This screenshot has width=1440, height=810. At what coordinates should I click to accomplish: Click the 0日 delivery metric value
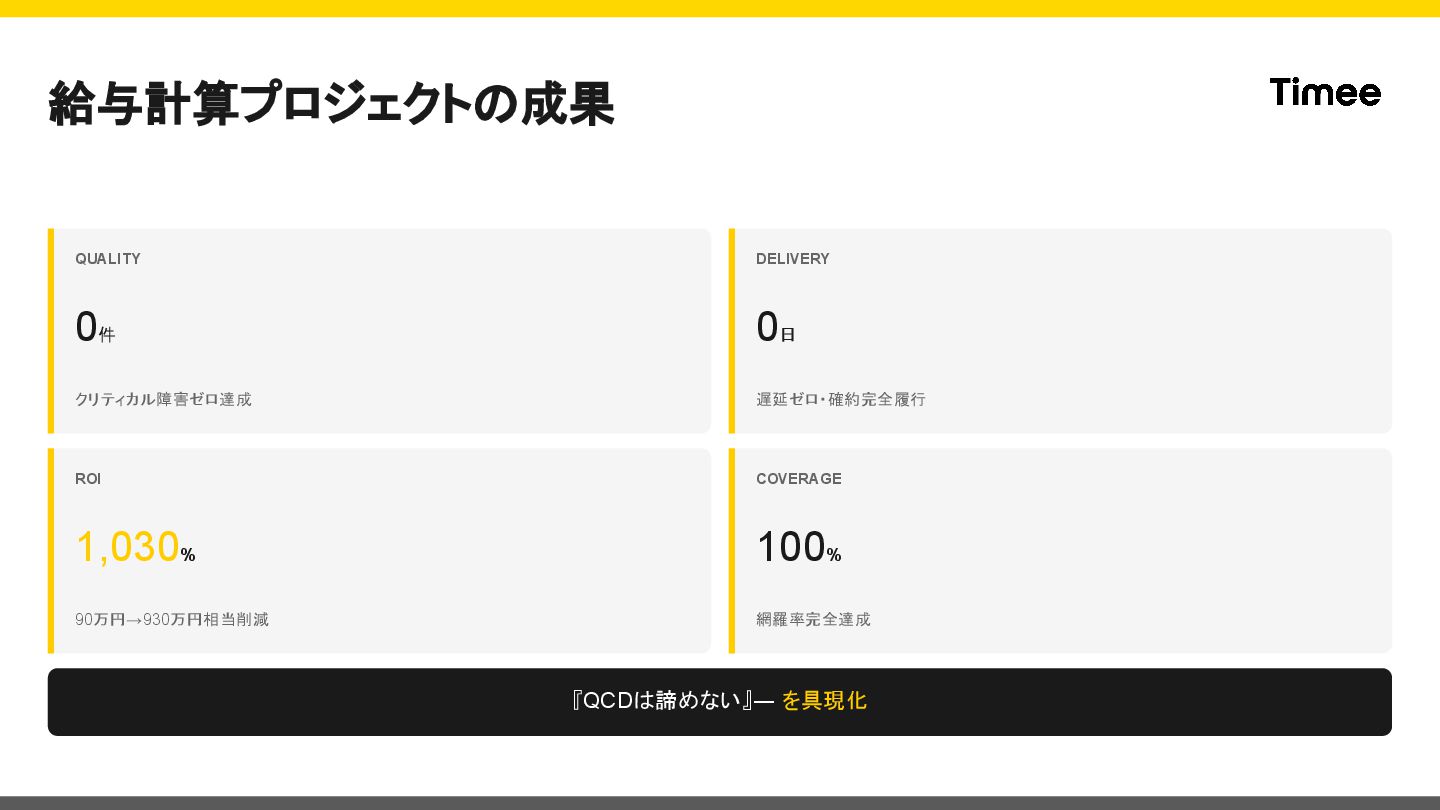pos(775,328)
